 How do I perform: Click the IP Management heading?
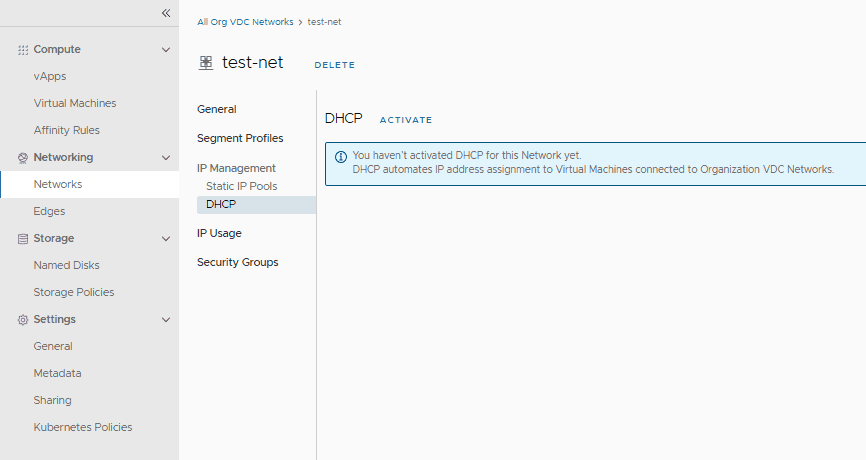[x=236, y=168]
